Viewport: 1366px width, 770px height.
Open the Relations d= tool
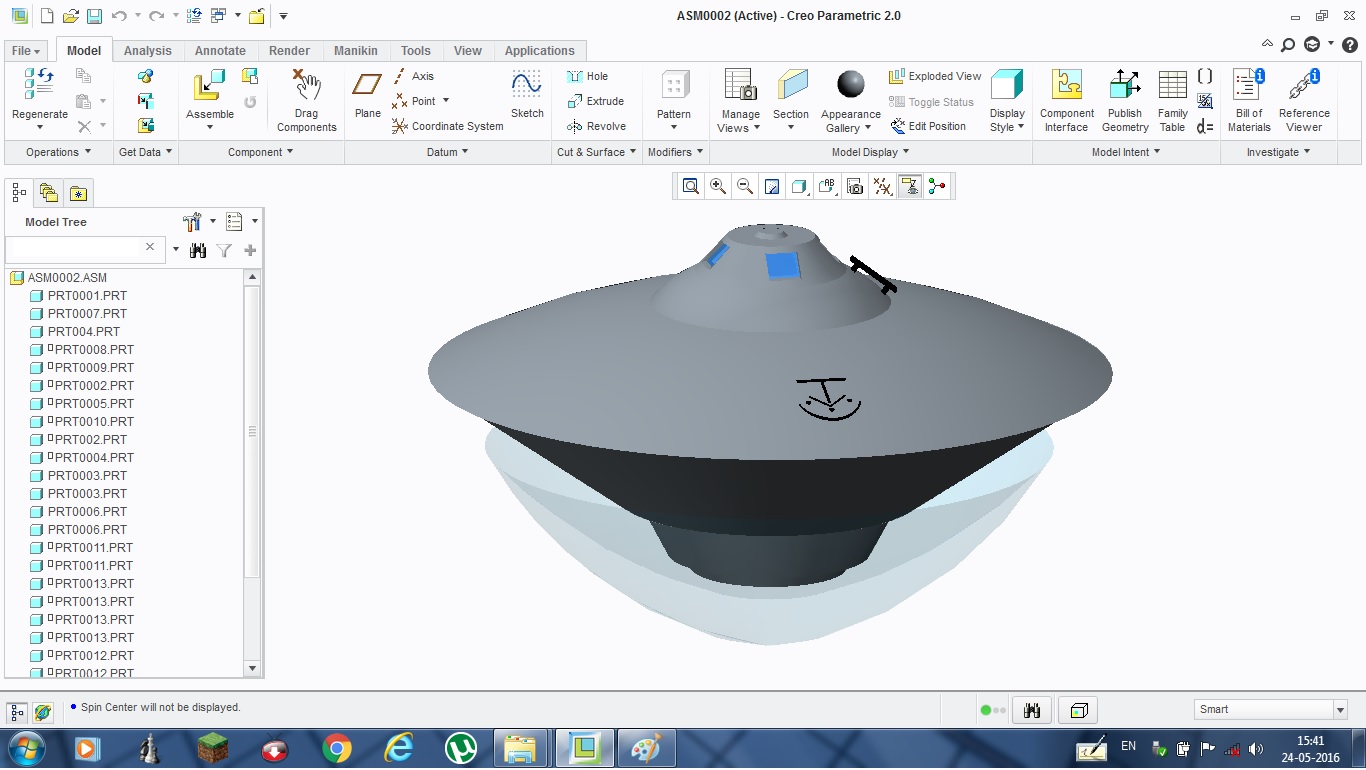1205,126
